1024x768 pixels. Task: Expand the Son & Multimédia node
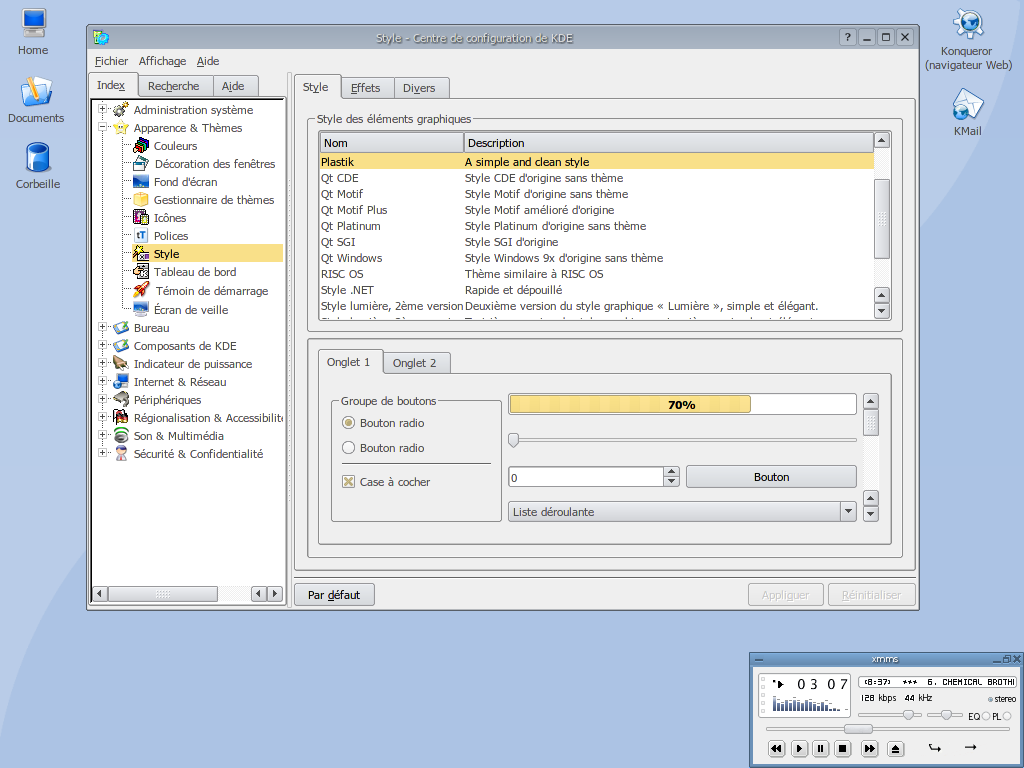click(102, 435)
